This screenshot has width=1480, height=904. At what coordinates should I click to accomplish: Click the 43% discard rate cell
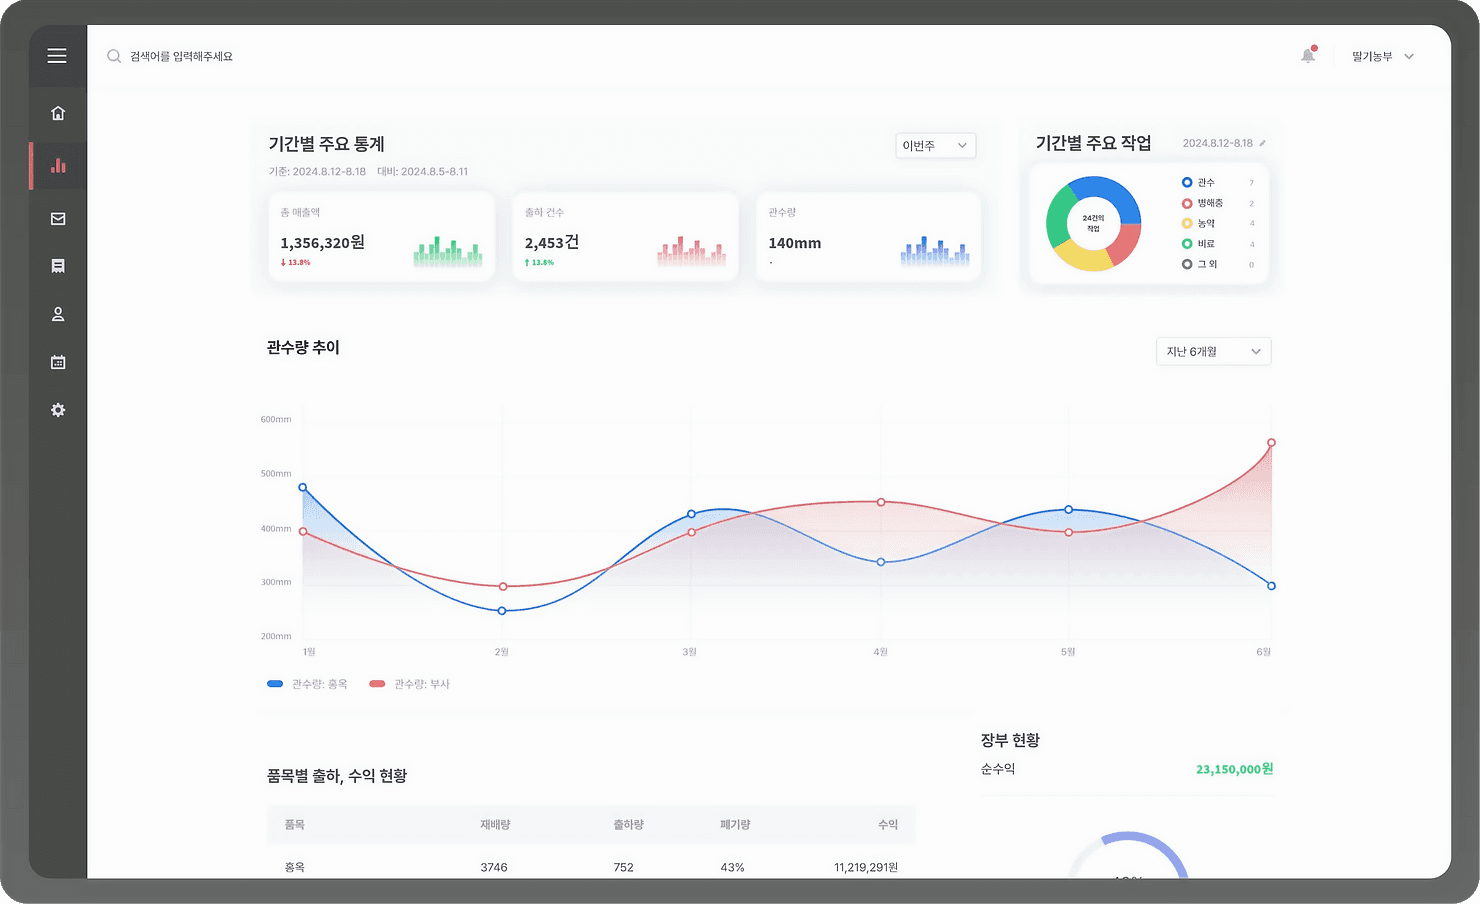click(732, 867)
